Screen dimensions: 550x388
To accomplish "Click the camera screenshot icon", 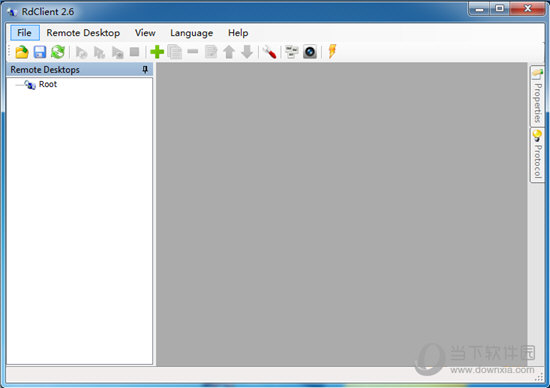I will coord(310,52).
